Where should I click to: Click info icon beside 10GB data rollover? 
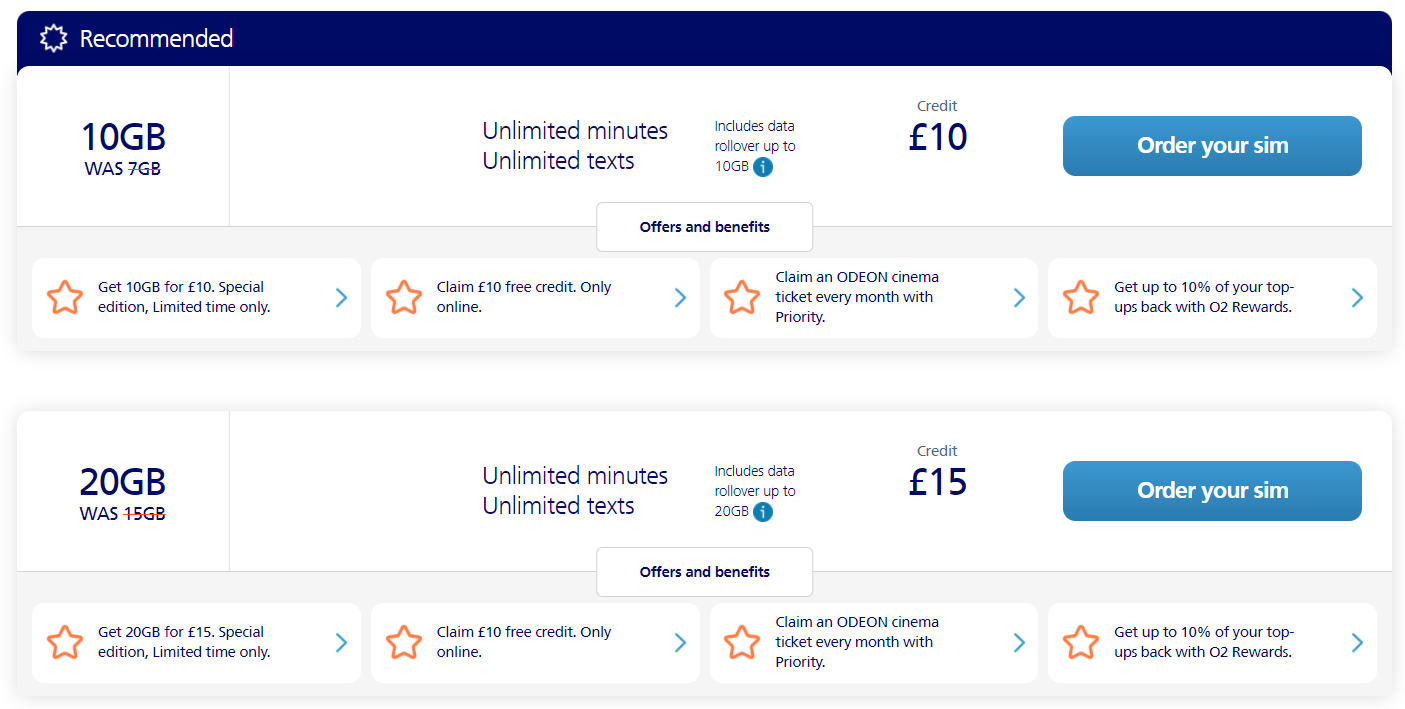[763, 167]
